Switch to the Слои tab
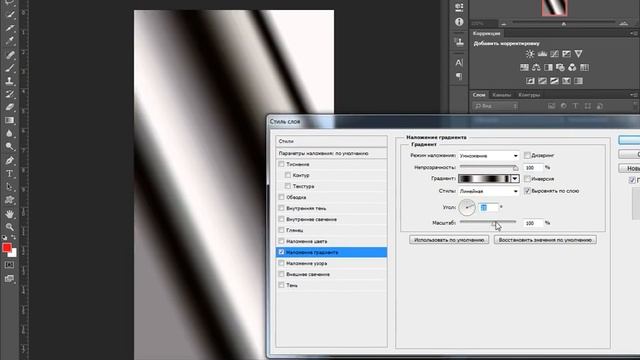Image resolution: width=640 pixels, height=360 pixels. click(x=479, y=95)
